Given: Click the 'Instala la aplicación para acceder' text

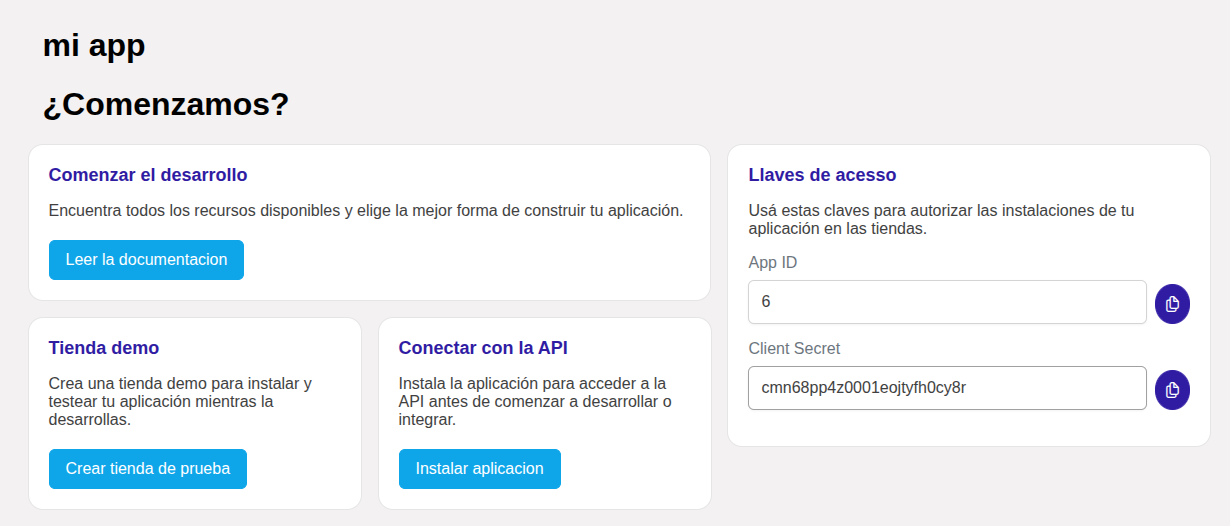Looking at the screenshot, I should click(x=535, y=402).
